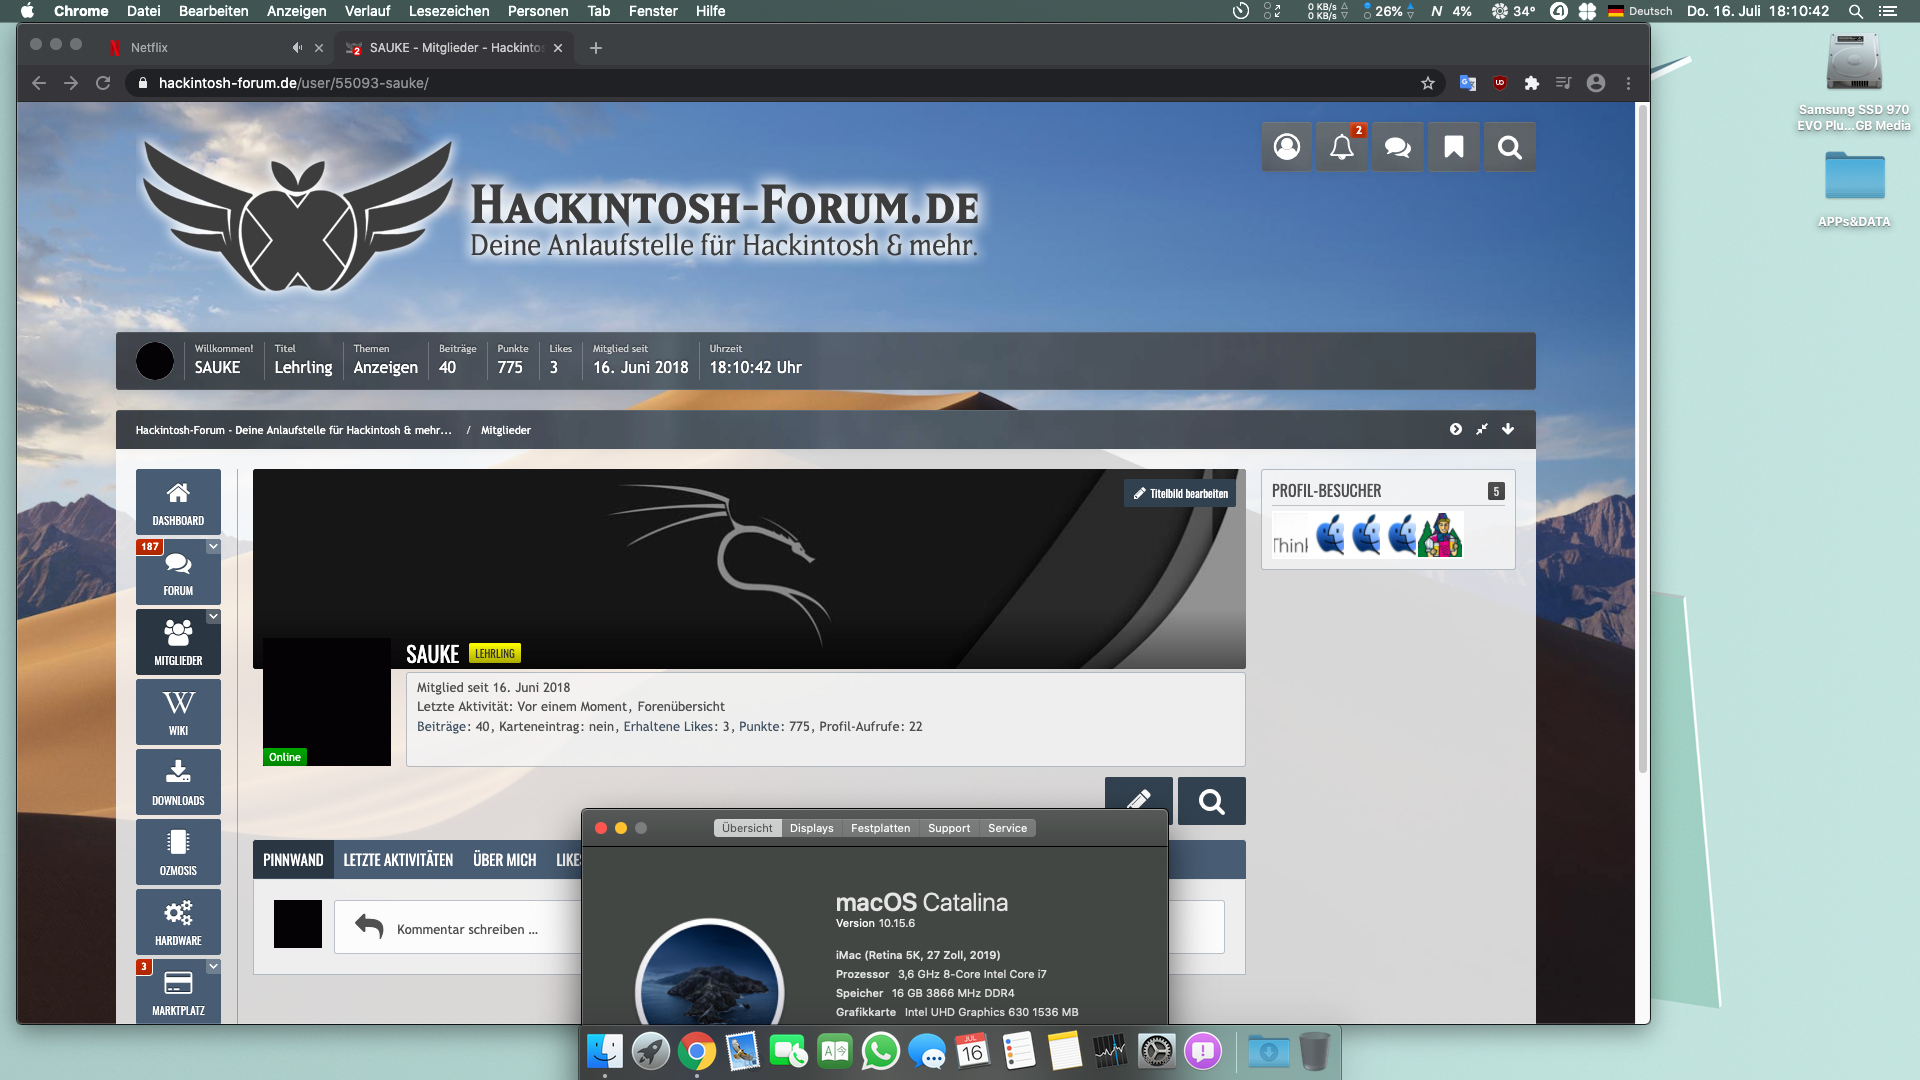Click the browser page vertical scrollbar
This screenshot has width=1920, height=1080.
[1642, 440]
